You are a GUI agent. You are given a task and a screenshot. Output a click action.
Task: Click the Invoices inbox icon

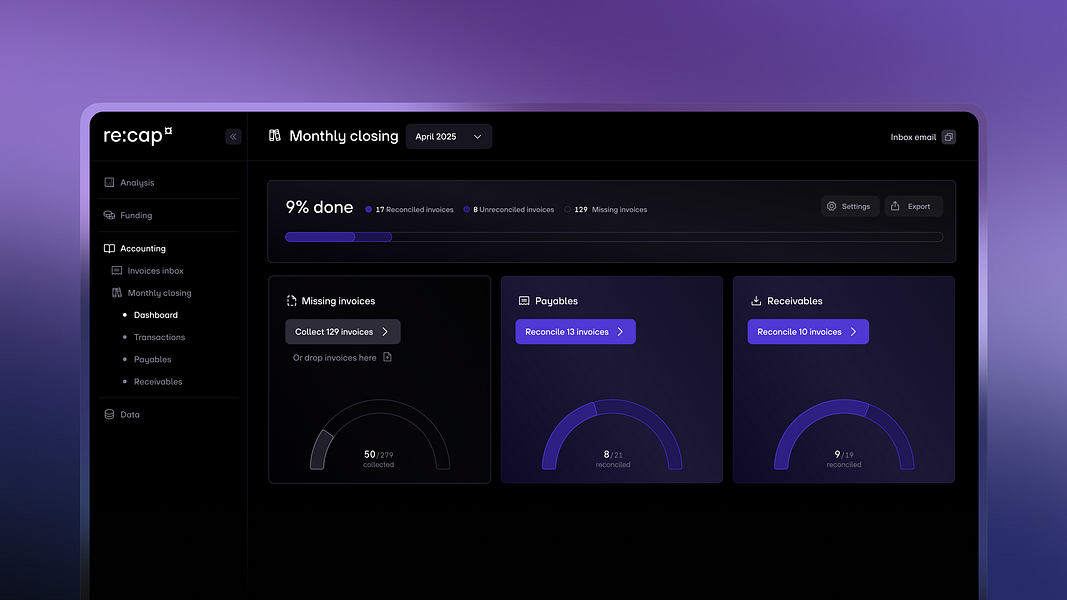117,271
